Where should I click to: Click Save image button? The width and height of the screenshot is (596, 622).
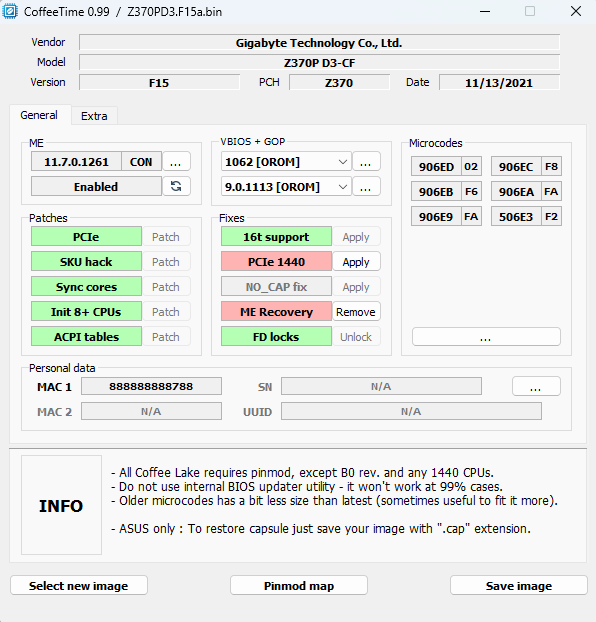(519, 586)
